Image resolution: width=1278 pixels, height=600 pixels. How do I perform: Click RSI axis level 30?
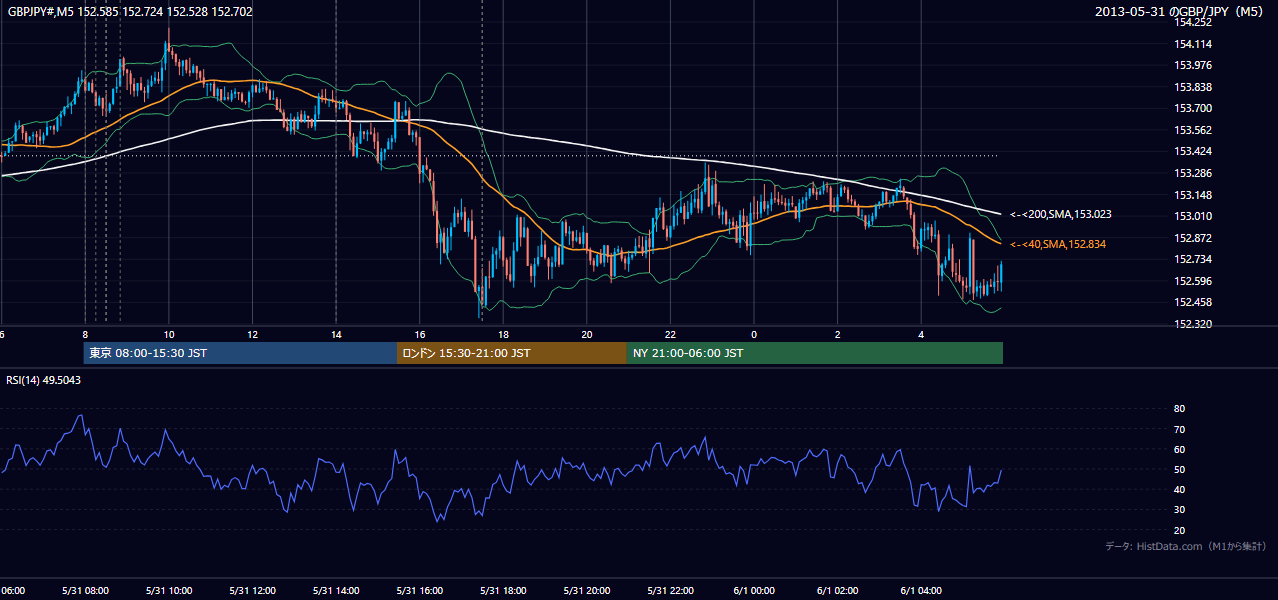(x=1179, y=510)
